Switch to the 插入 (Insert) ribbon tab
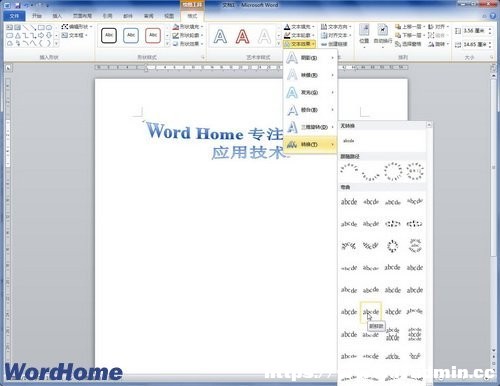 57,16
